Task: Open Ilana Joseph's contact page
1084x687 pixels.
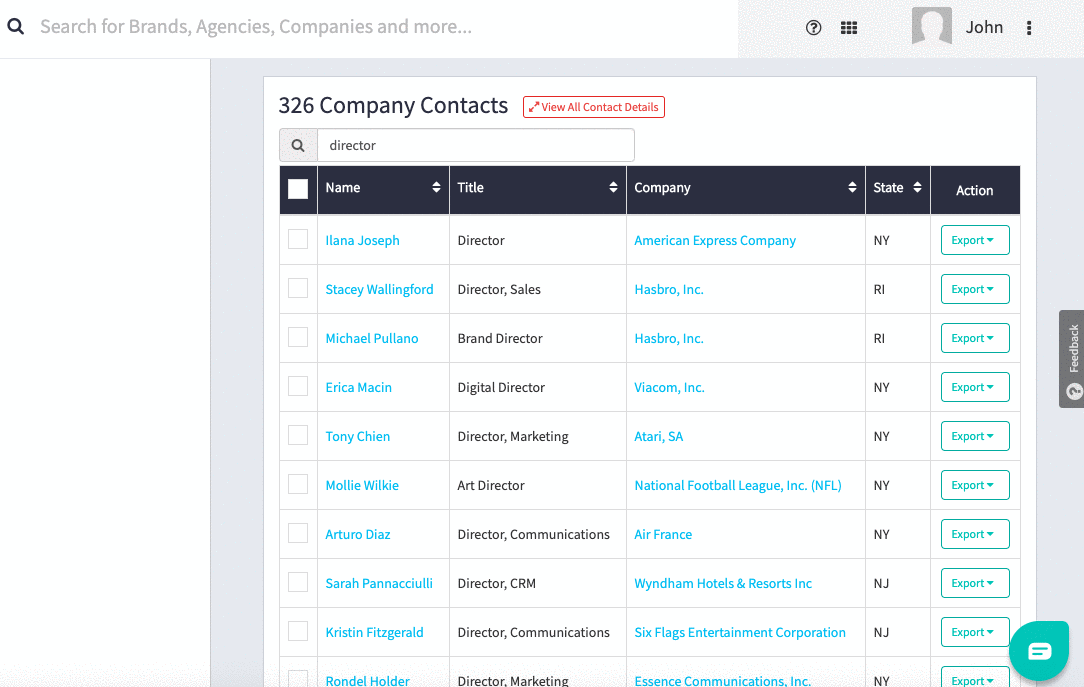Action: 362,241
